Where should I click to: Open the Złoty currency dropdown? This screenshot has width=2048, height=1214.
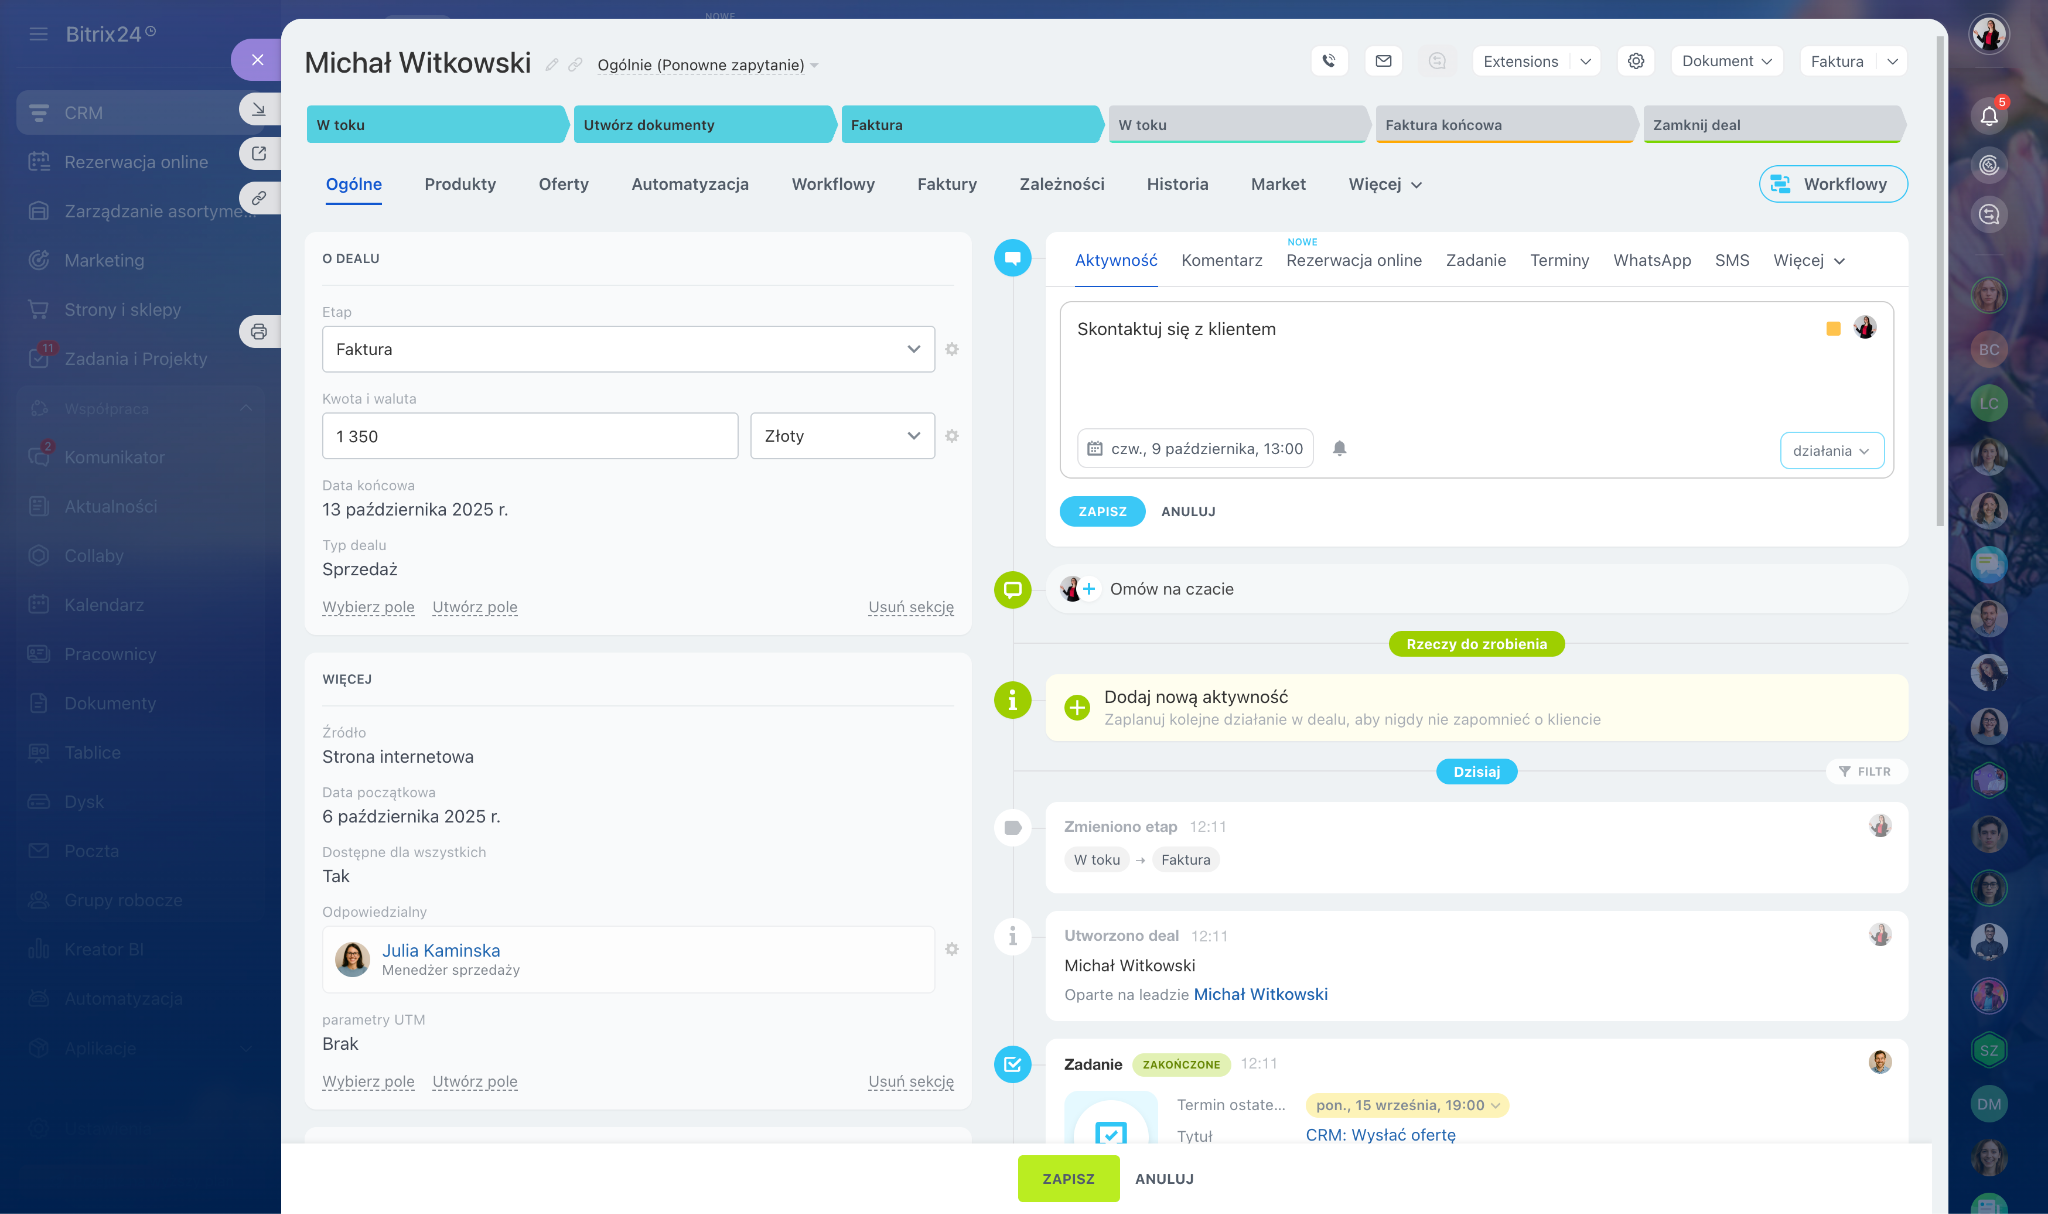[842, 436]
